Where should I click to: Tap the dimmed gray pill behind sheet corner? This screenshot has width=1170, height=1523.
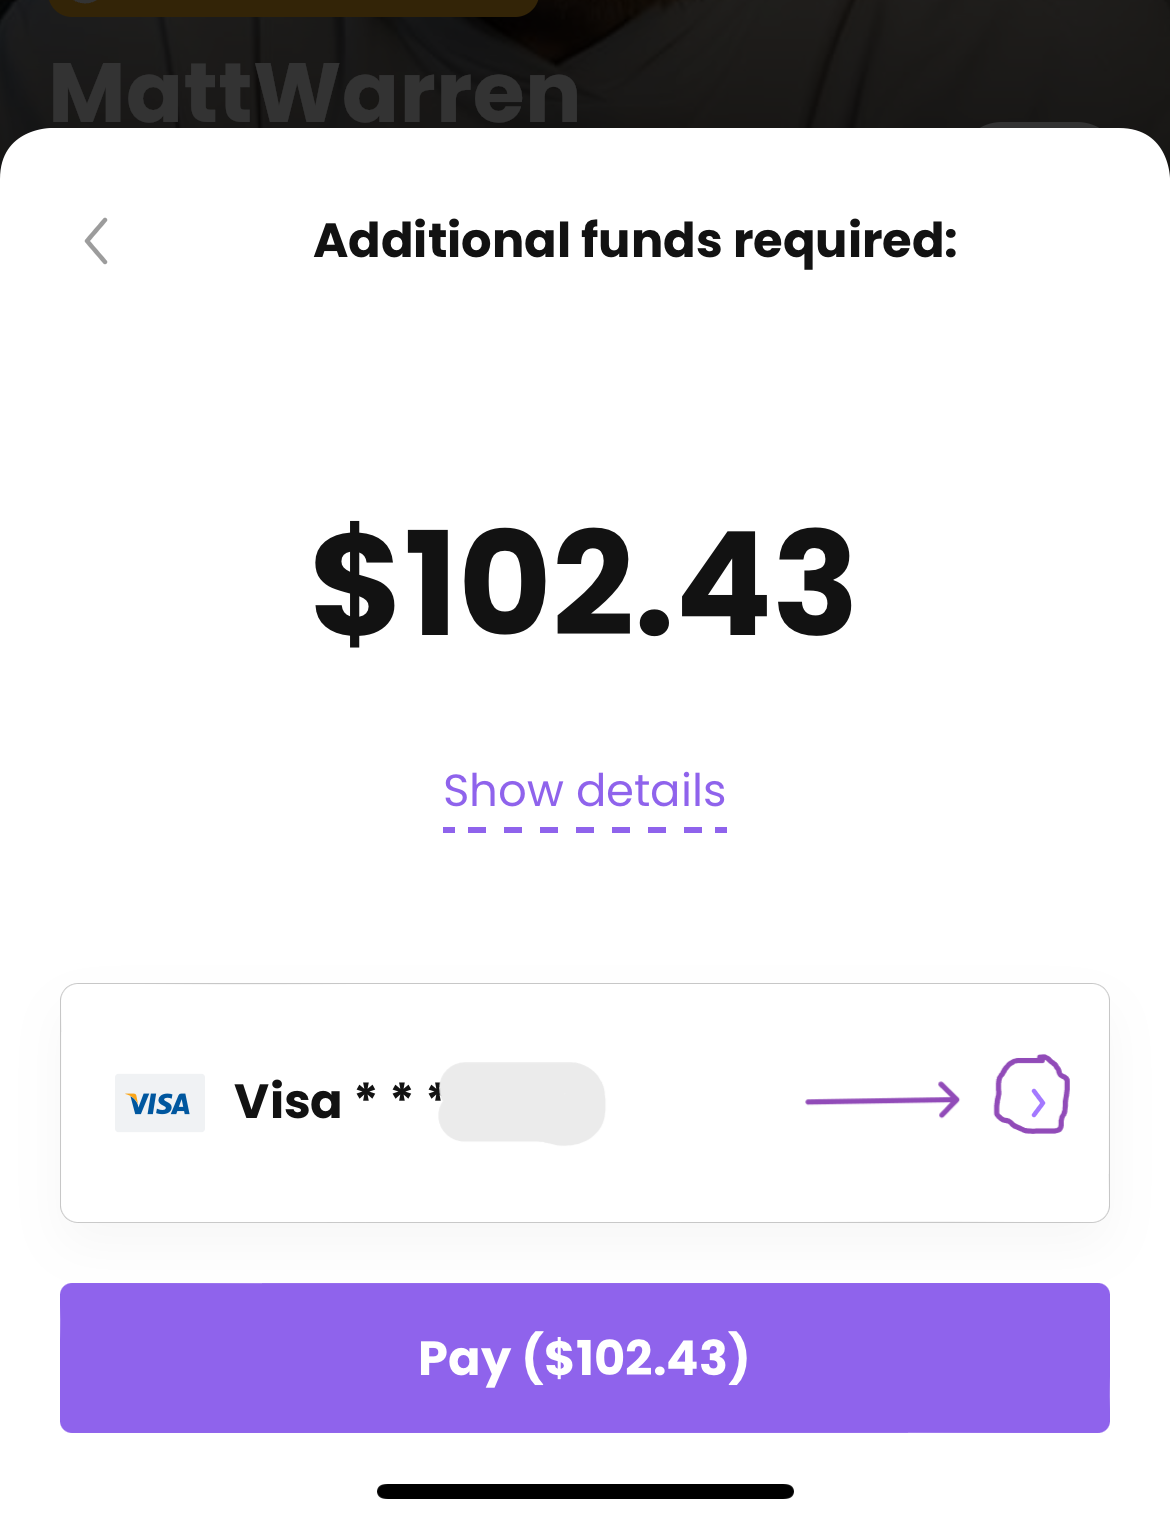(1040, 128)
